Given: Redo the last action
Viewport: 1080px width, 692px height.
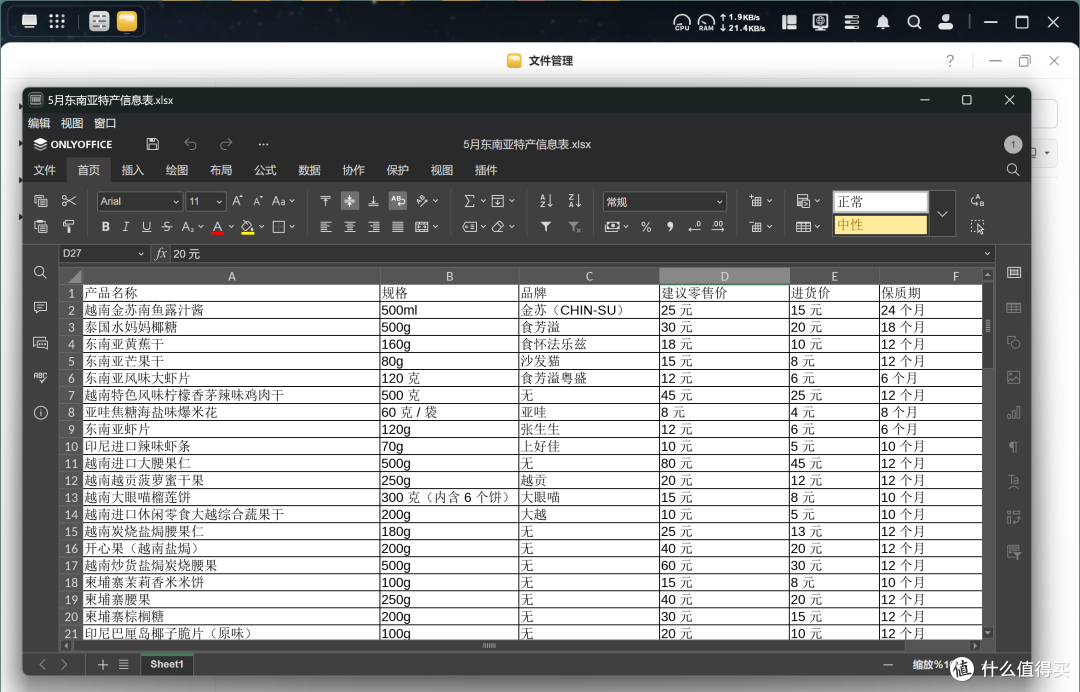Looking at the screenshot, I should coord(226,144).
